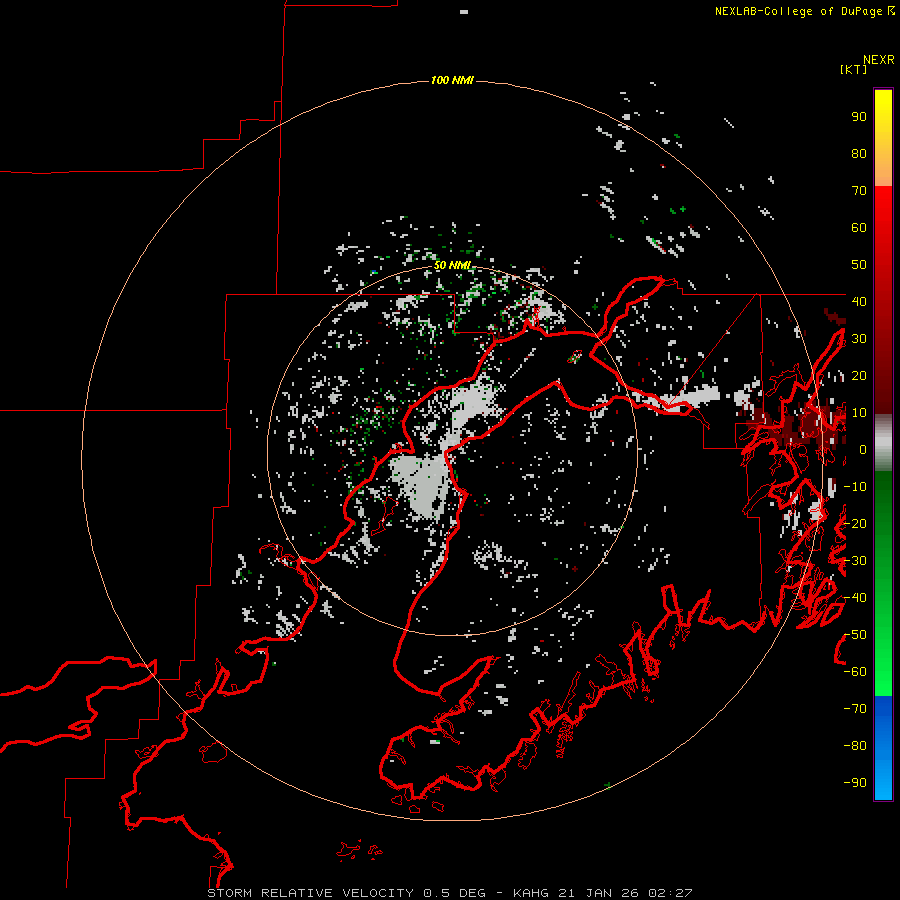Click the -80 knot scale value
Screen dimensions: 900x900
click(855, 746)
